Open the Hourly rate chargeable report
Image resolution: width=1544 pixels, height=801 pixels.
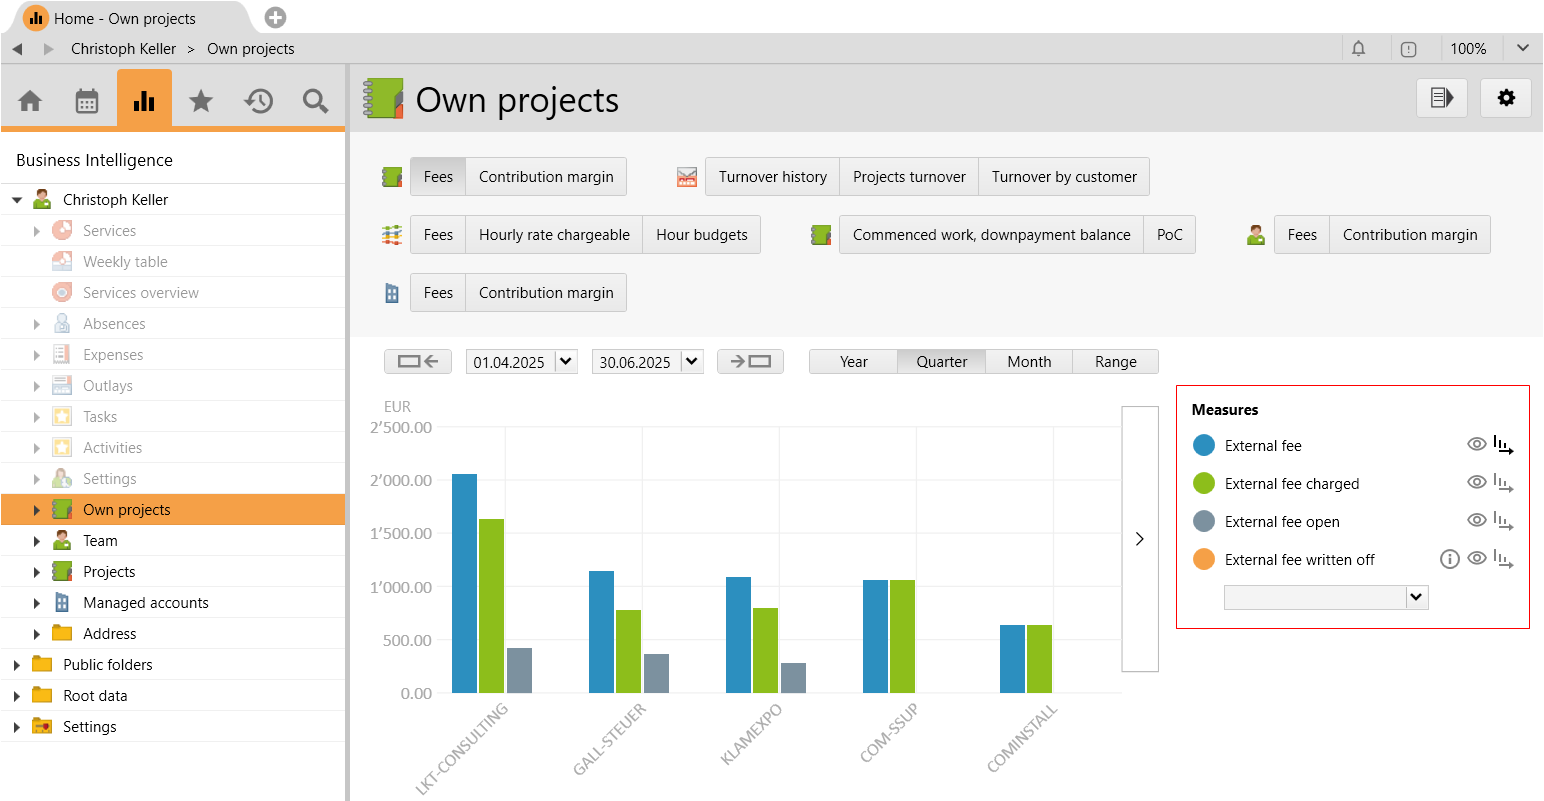[554, 235]
